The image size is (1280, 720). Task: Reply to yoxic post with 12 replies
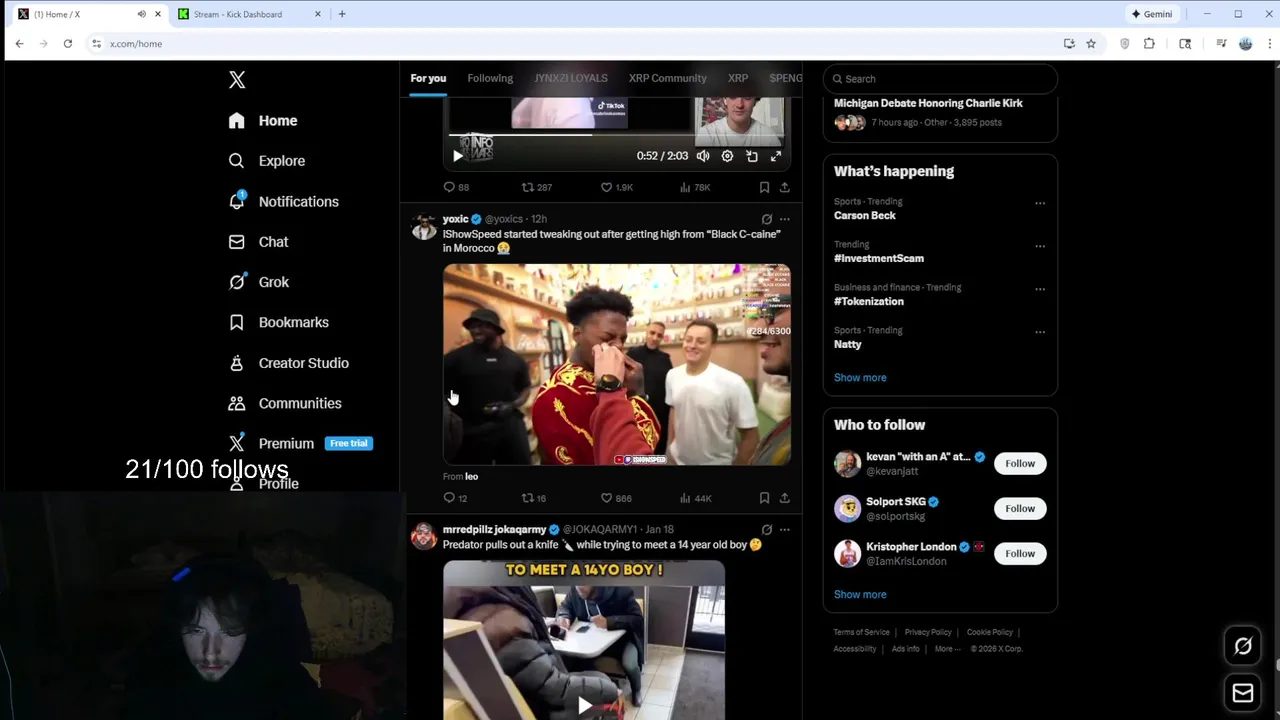pos(455,498)
